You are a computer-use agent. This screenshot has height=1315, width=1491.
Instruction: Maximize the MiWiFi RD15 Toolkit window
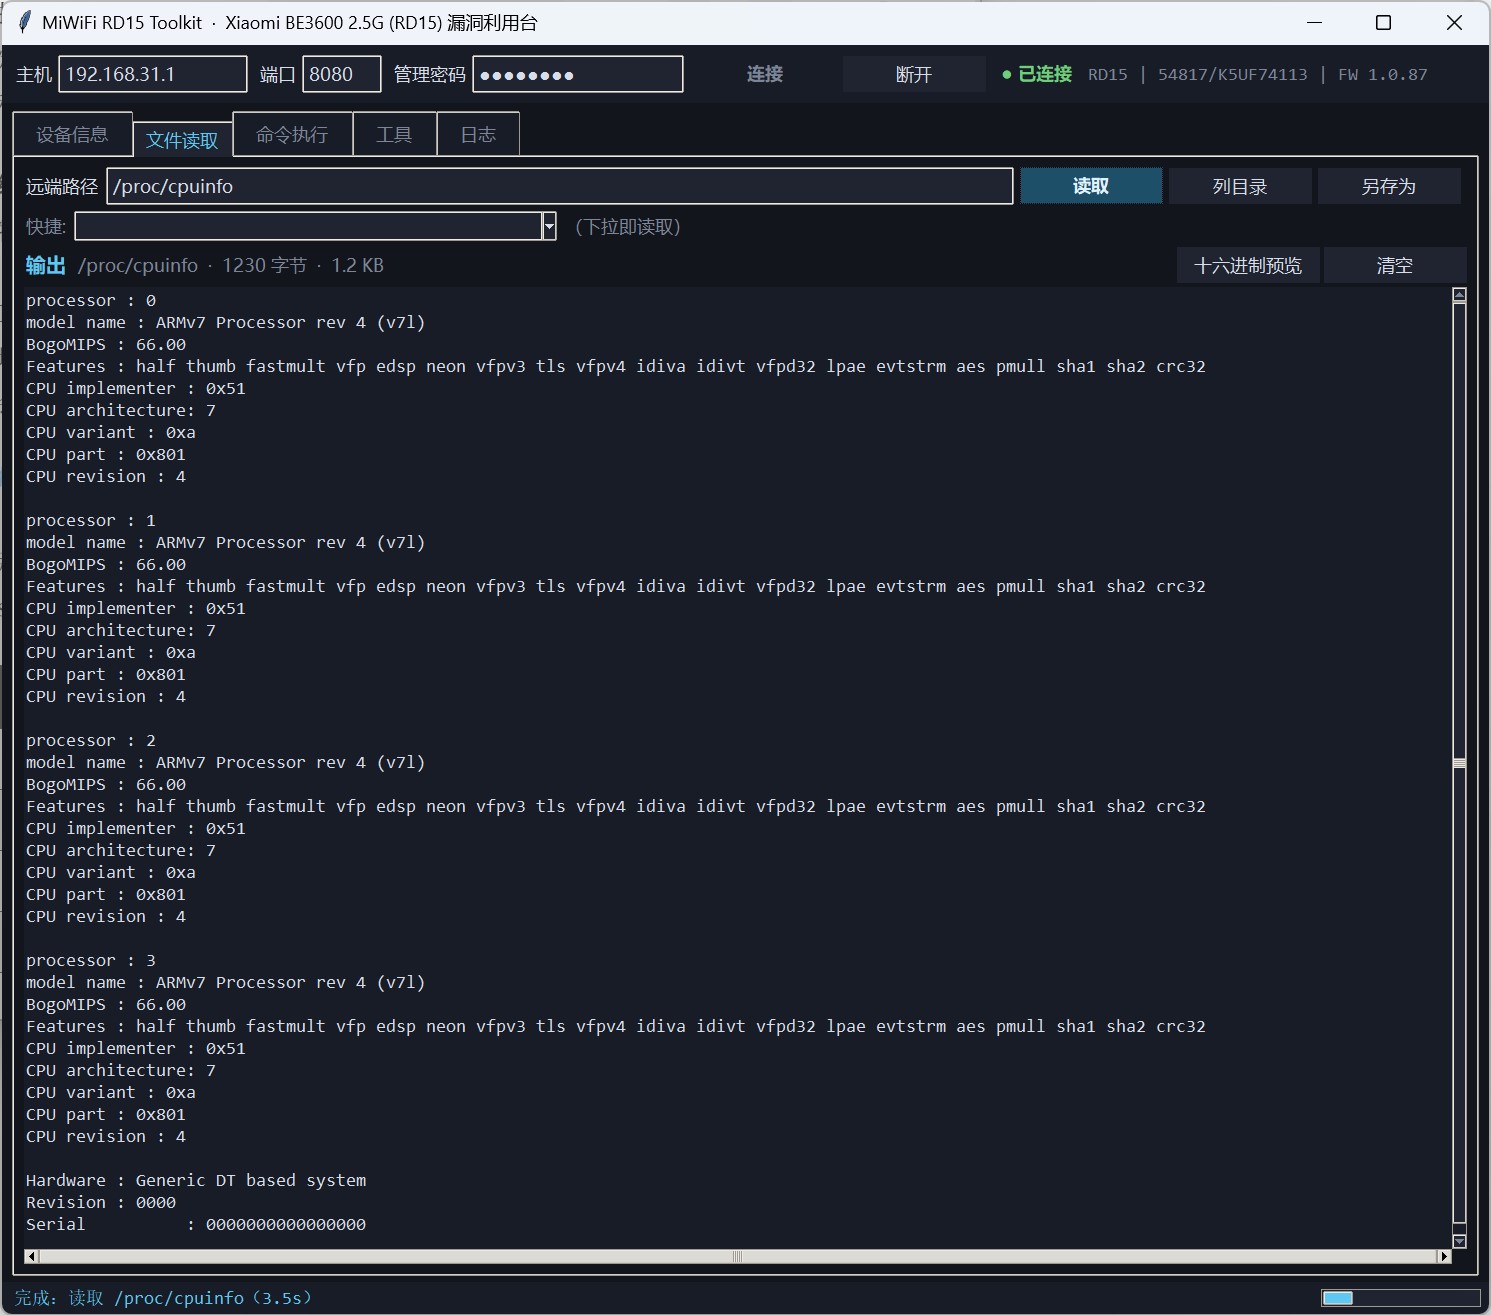(1384, 22)
